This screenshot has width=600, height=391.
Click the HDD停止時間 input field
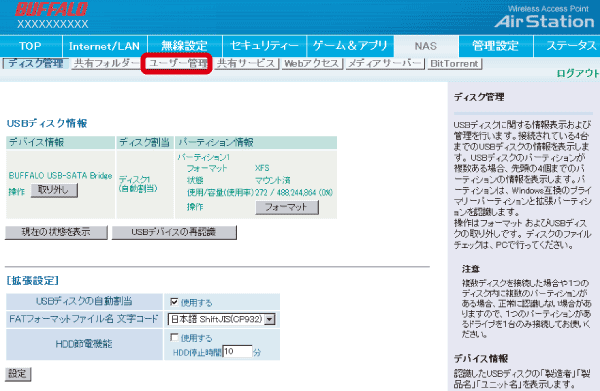point(237,351)
